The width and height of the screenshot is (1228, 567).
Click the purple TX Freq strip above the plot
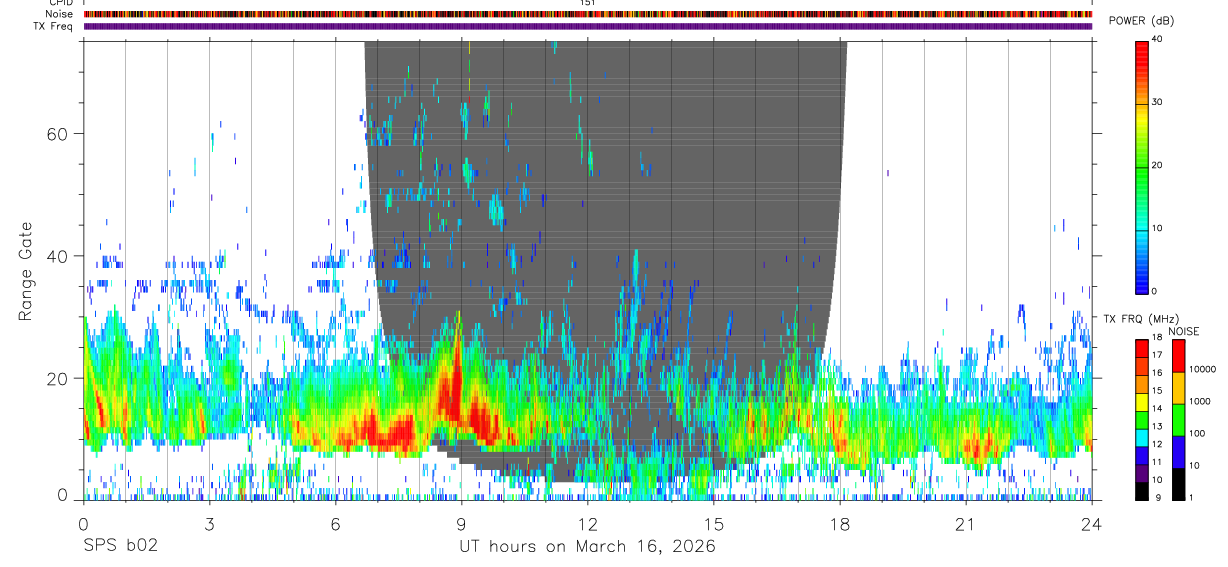click(588, 26)
